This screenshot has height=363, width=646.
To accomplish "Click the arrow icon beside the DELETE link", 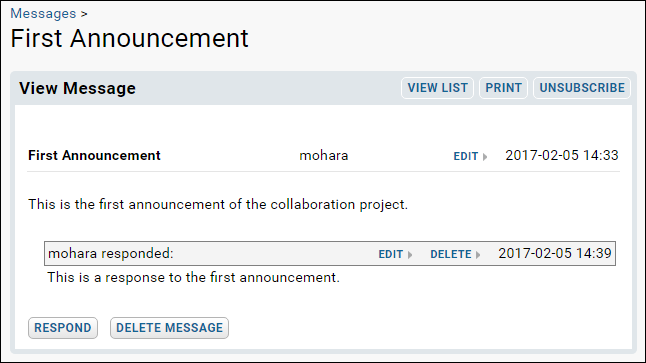I will 478,255.
